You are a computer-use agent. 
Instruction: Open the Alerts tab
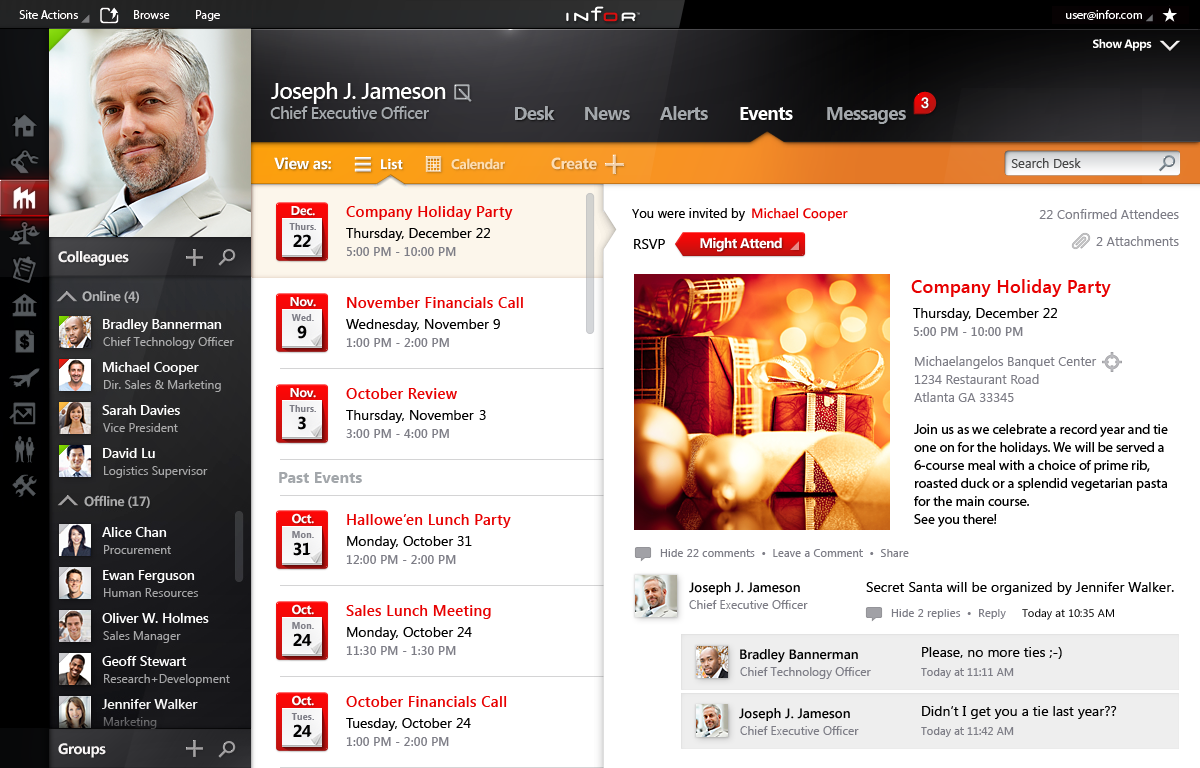pos(684,114)
